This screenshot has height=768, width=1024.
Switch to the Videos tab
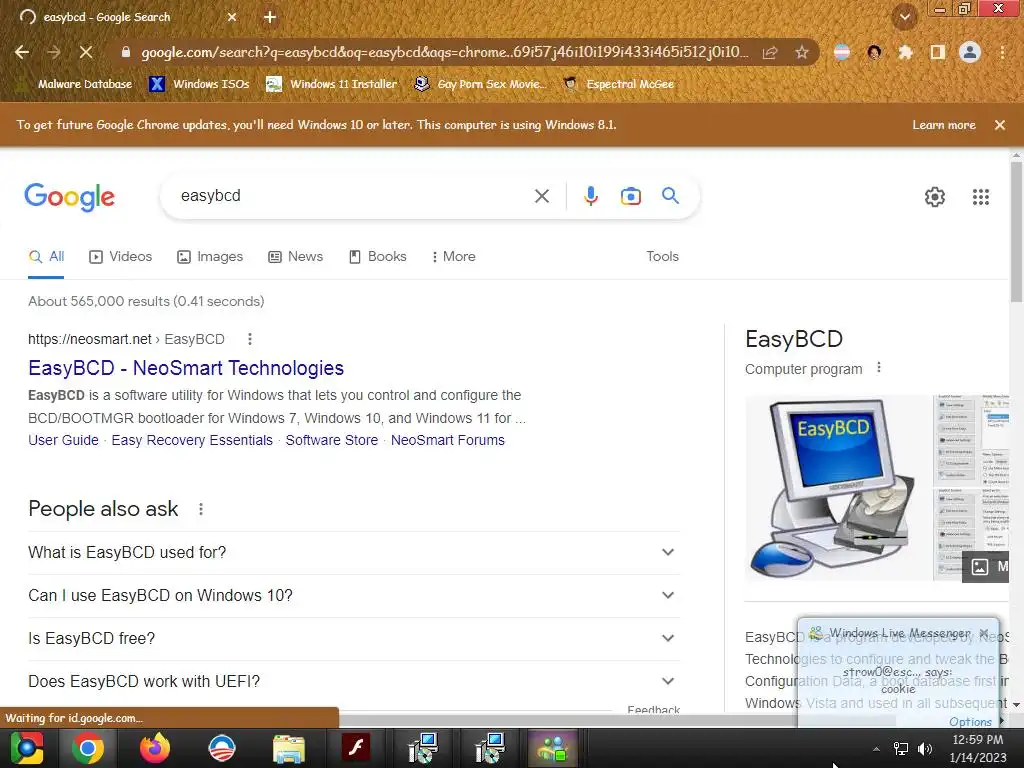tap(121, 257)
